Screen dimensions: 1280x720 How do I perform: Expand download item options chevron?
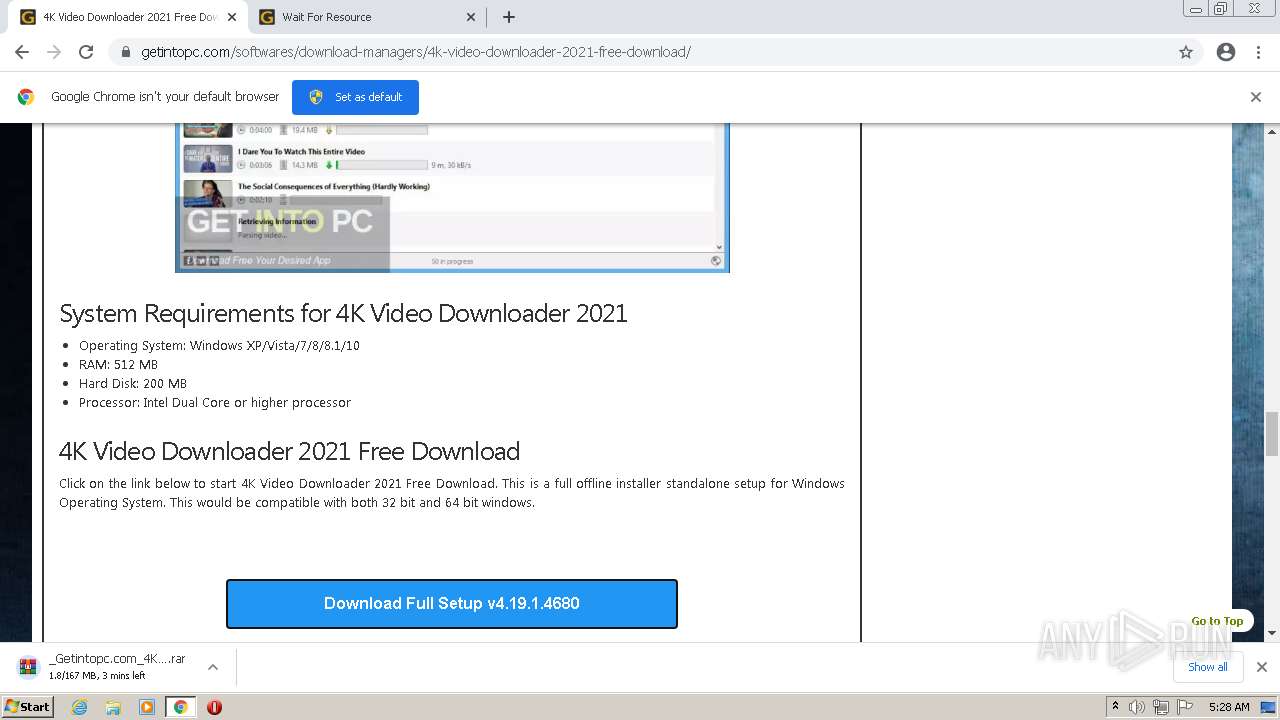click(213, 667)
